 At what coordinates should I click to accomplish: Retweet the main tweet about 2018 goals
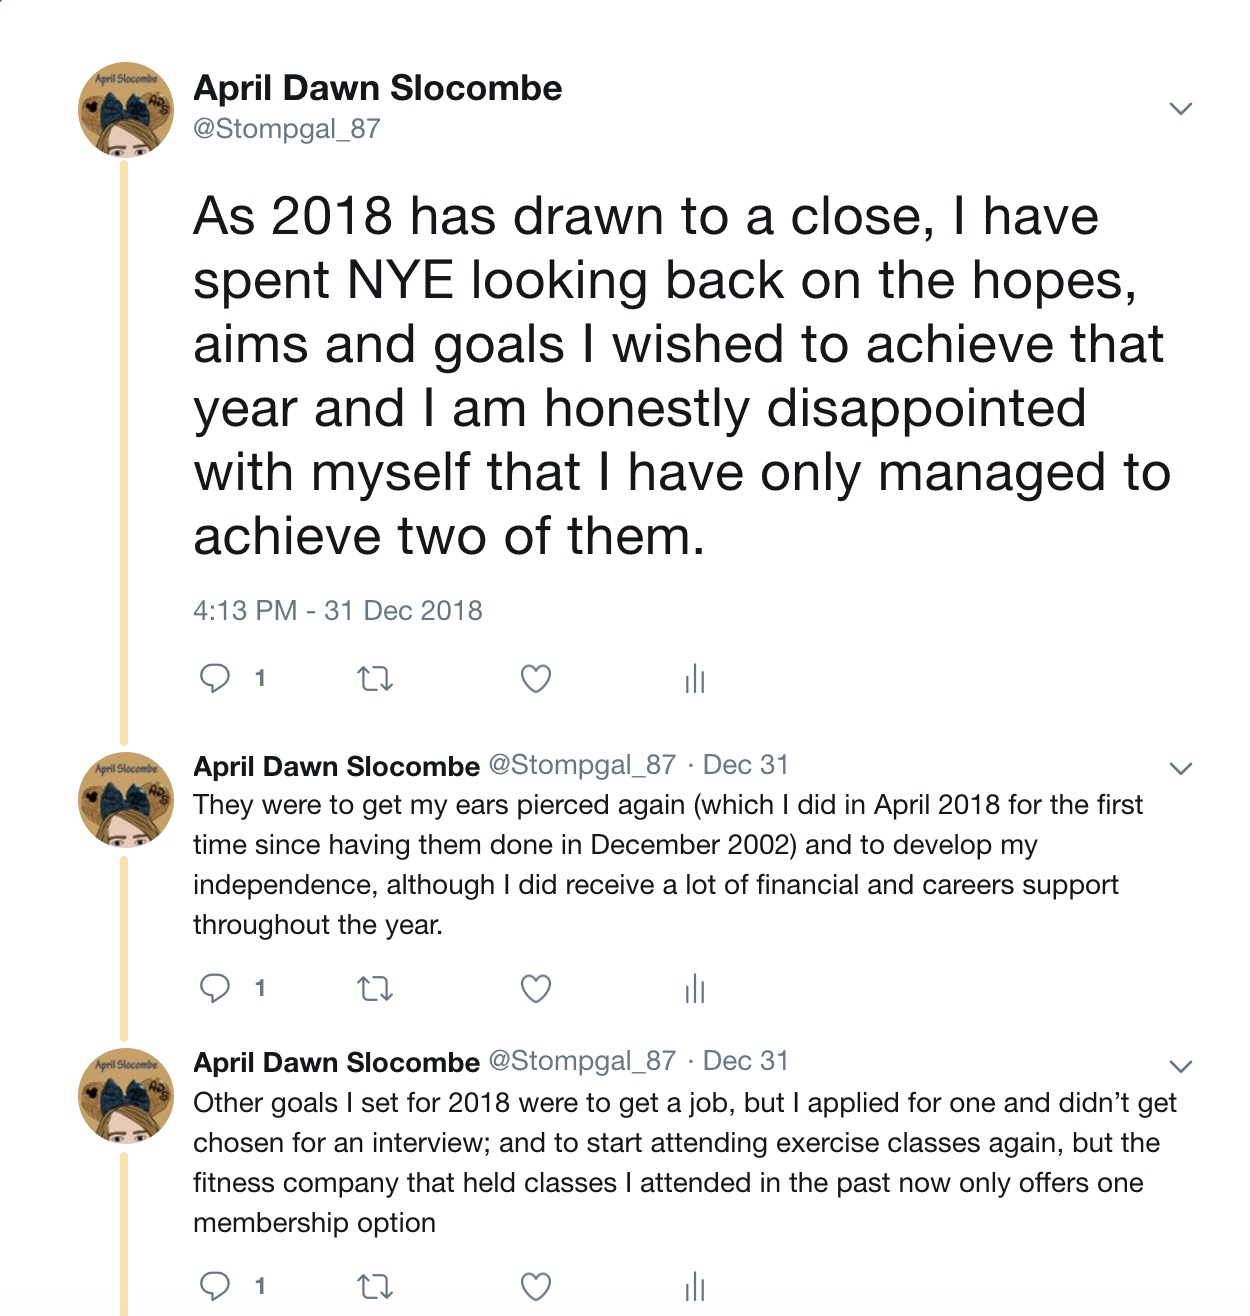click(375, 680)
